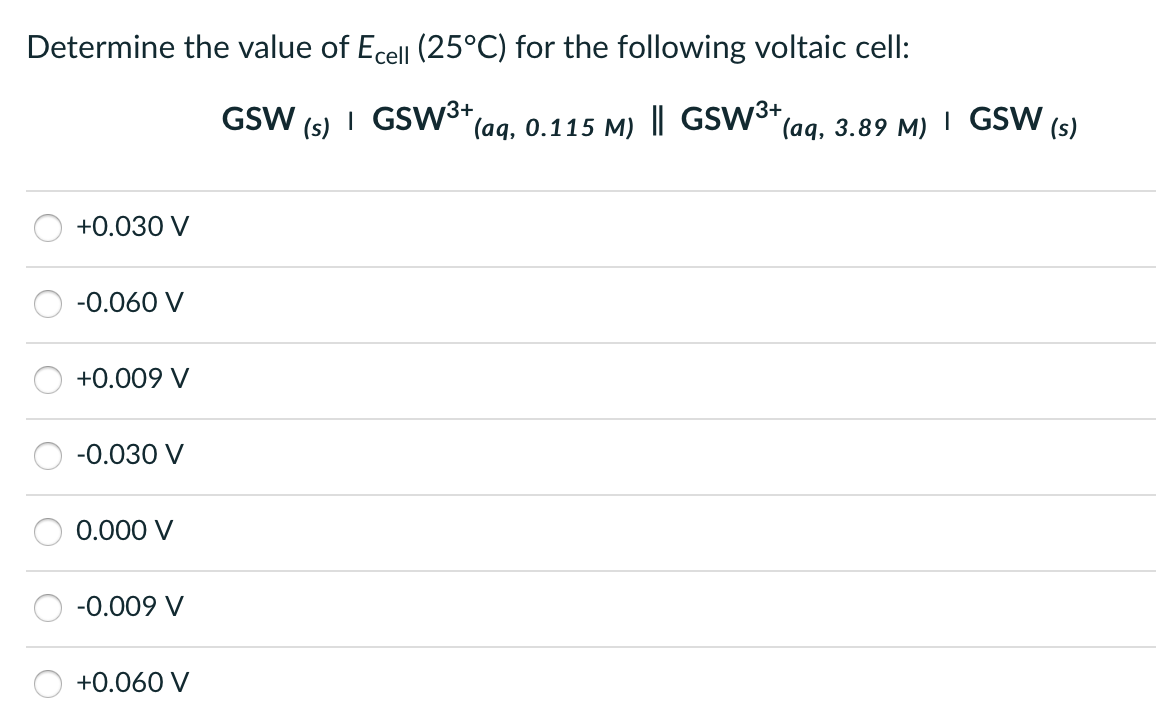The width and height of the screenshot is (1156, 726).
Task: Click the +0.060 V label text
Action: tap(128, 683)
